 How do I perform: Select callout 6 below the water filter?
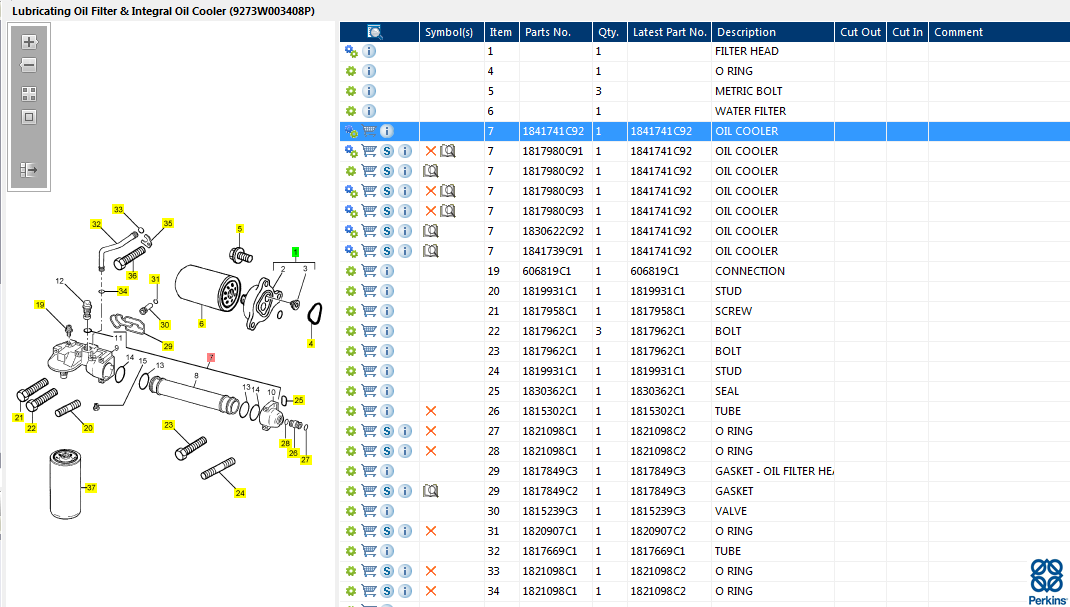pos(201,324)
